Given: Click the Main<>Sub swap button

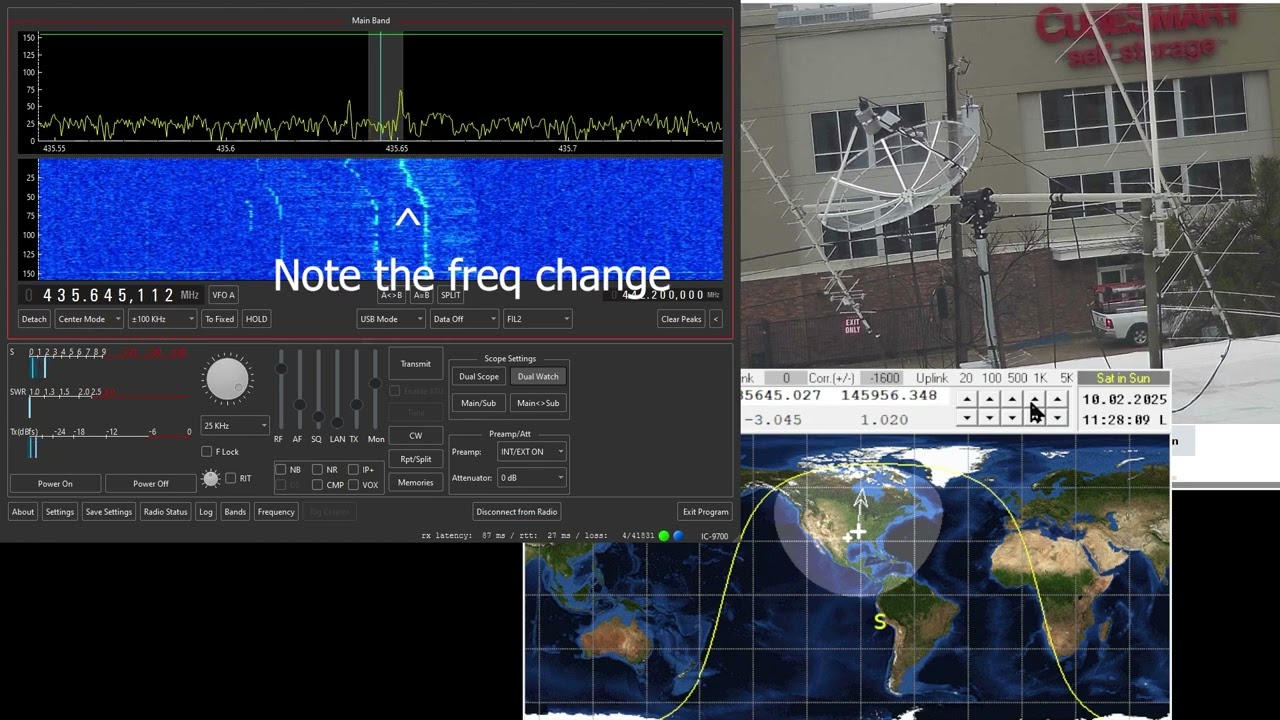Looking at the screenshot, I should click(x=538, y=403).
